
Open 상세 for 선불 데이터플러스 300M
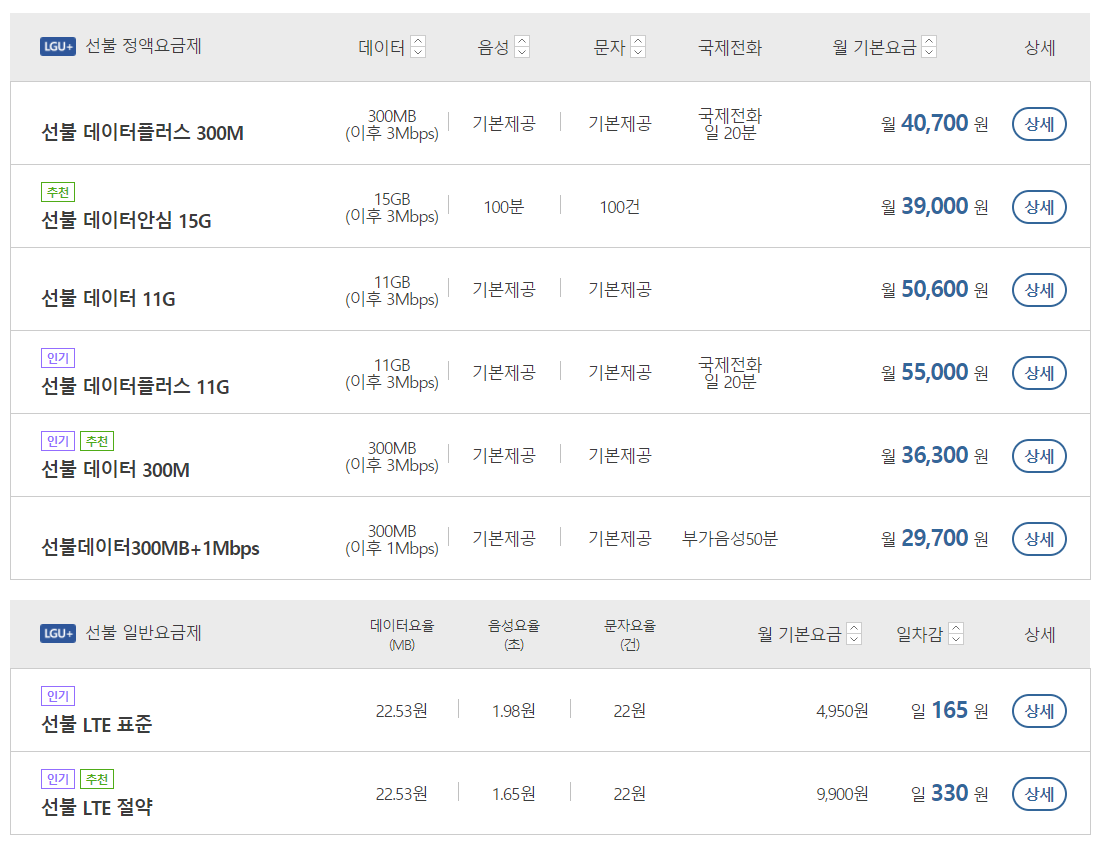coord(1039,124)
